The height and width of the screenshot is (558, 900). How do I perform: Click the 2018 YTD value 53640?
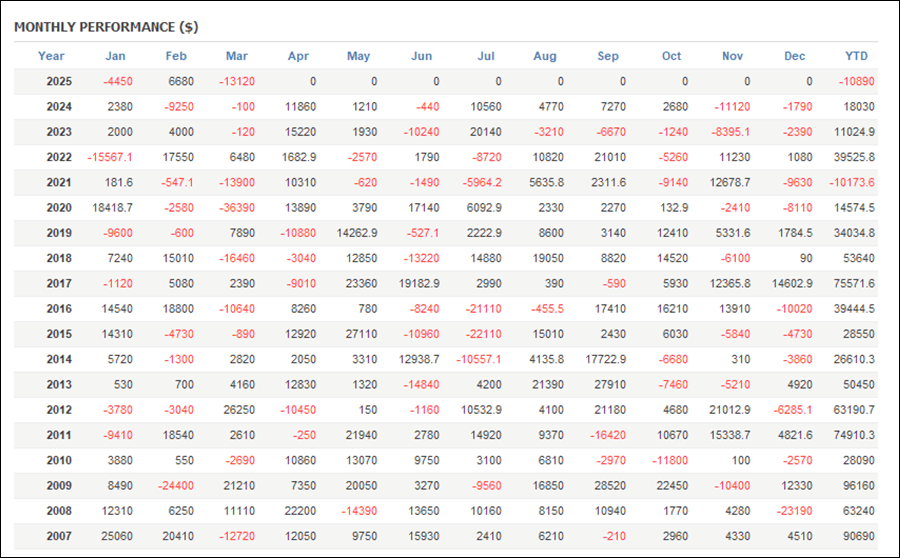859,258
